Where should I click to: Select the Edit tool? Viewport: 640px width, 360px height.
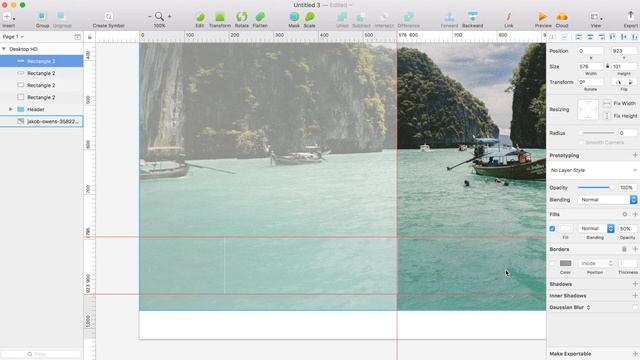(200, 17)
